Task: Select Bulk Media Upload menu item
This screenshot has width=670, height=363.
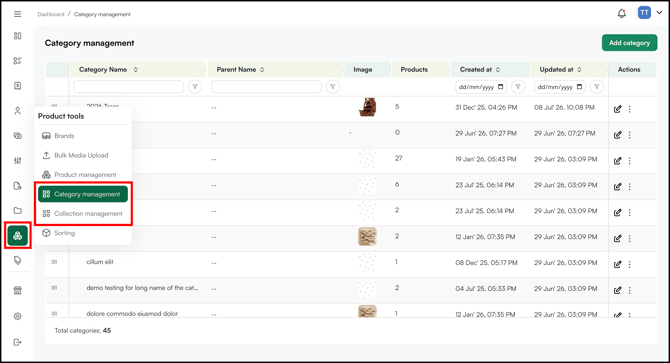Action: click(82, 155)
